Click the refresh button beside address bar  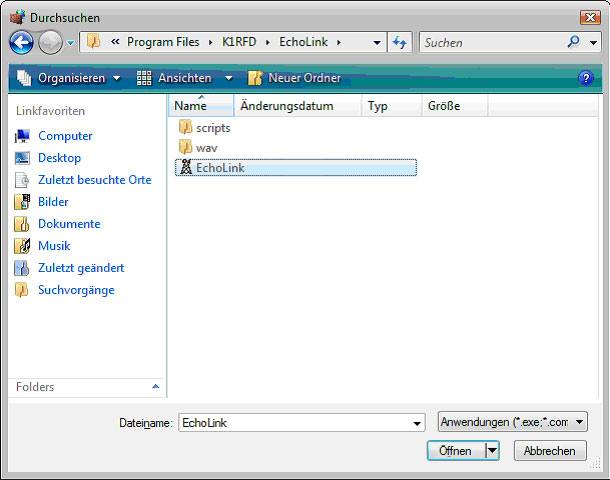(401, 42)
